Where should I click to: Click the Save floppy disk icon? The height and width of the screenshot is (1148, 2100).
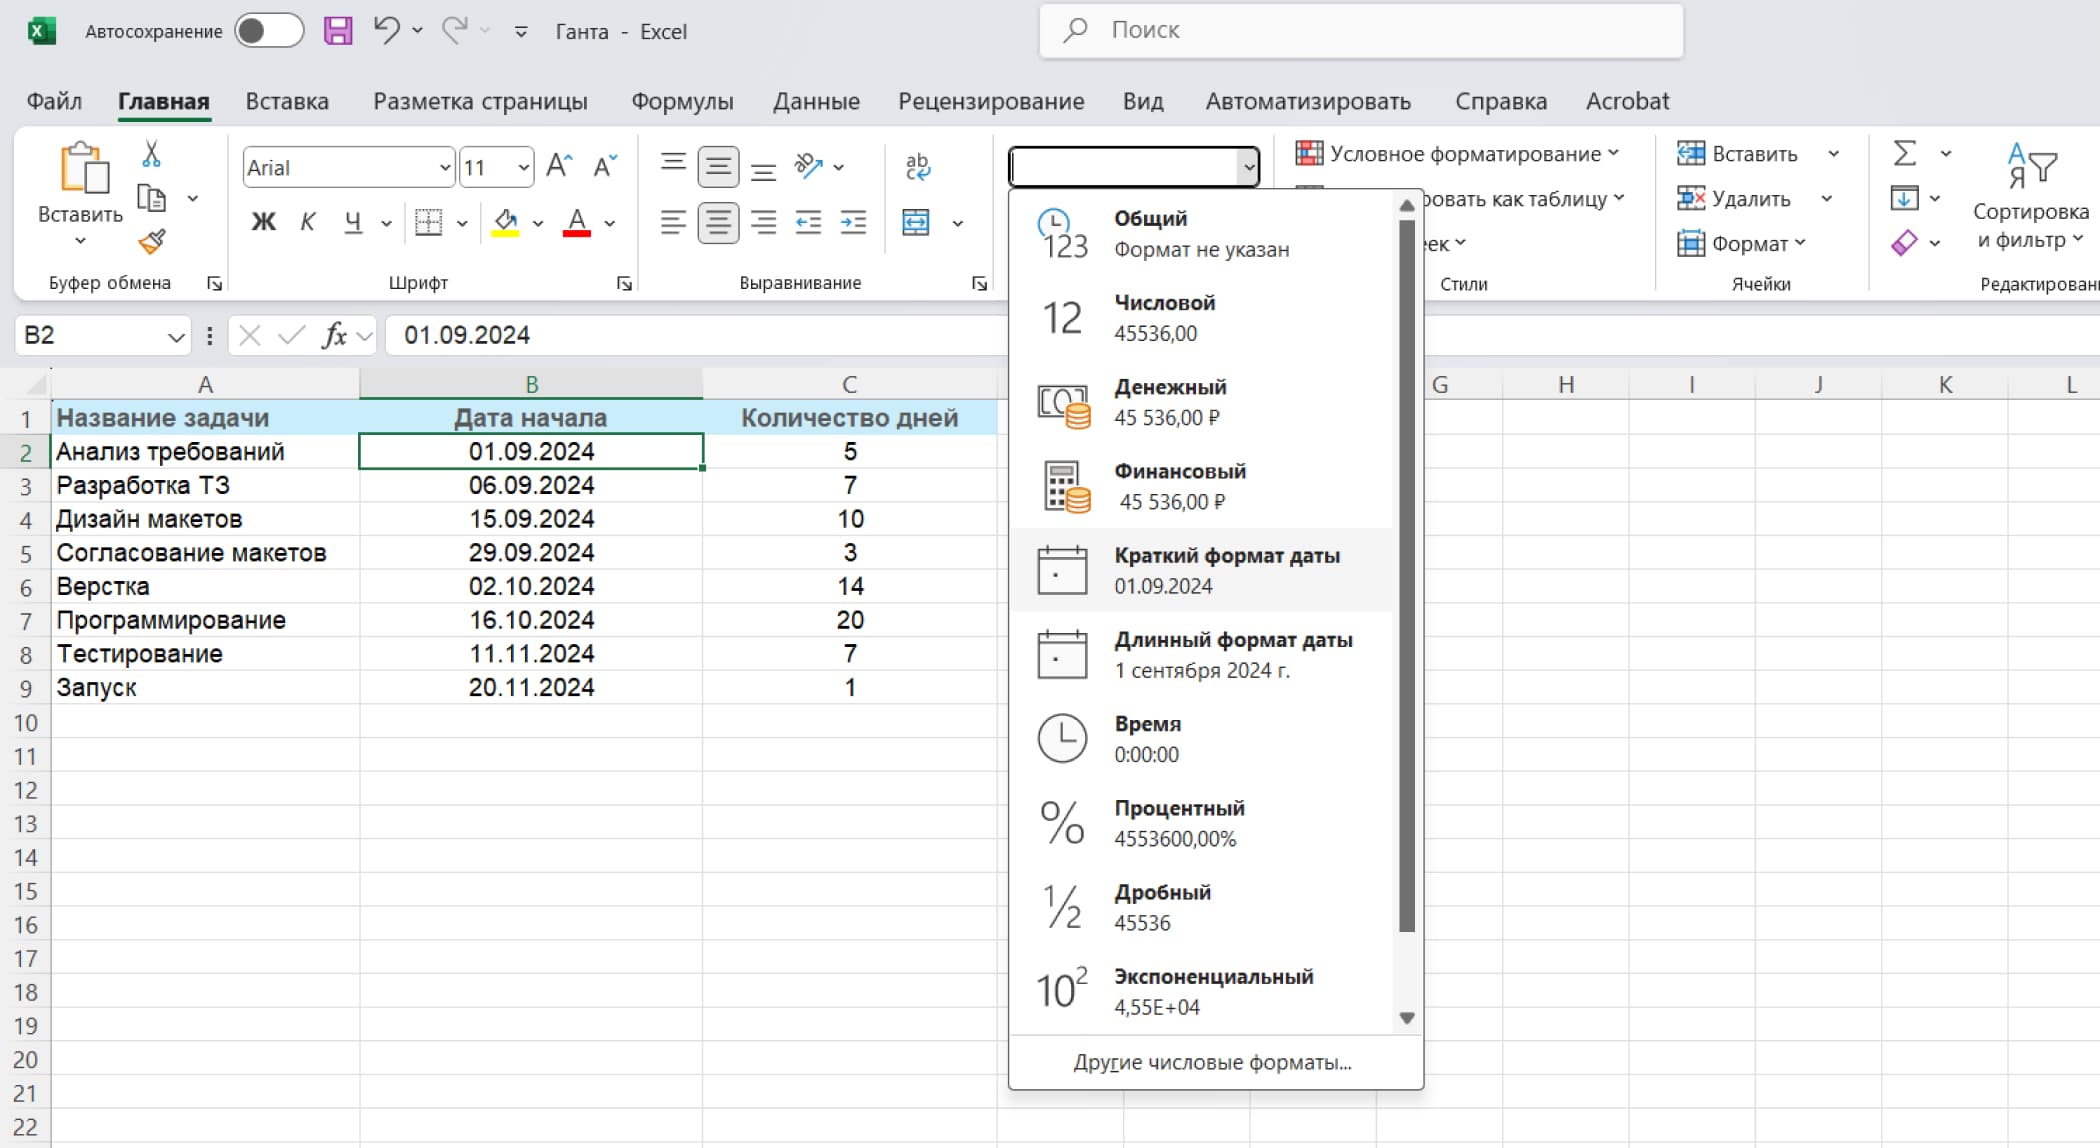click(338, 31)
